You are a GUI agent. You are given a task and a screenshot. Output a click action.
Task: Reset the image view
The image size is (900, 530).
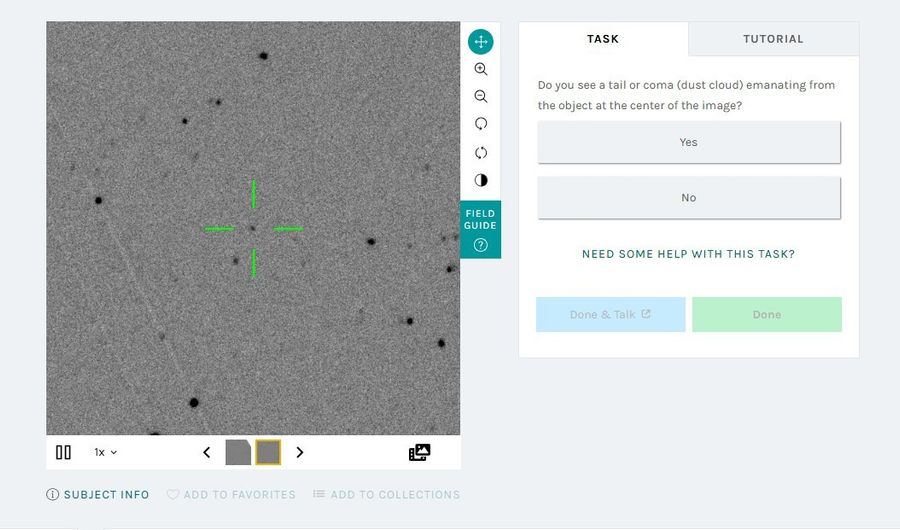click(481, 152)
